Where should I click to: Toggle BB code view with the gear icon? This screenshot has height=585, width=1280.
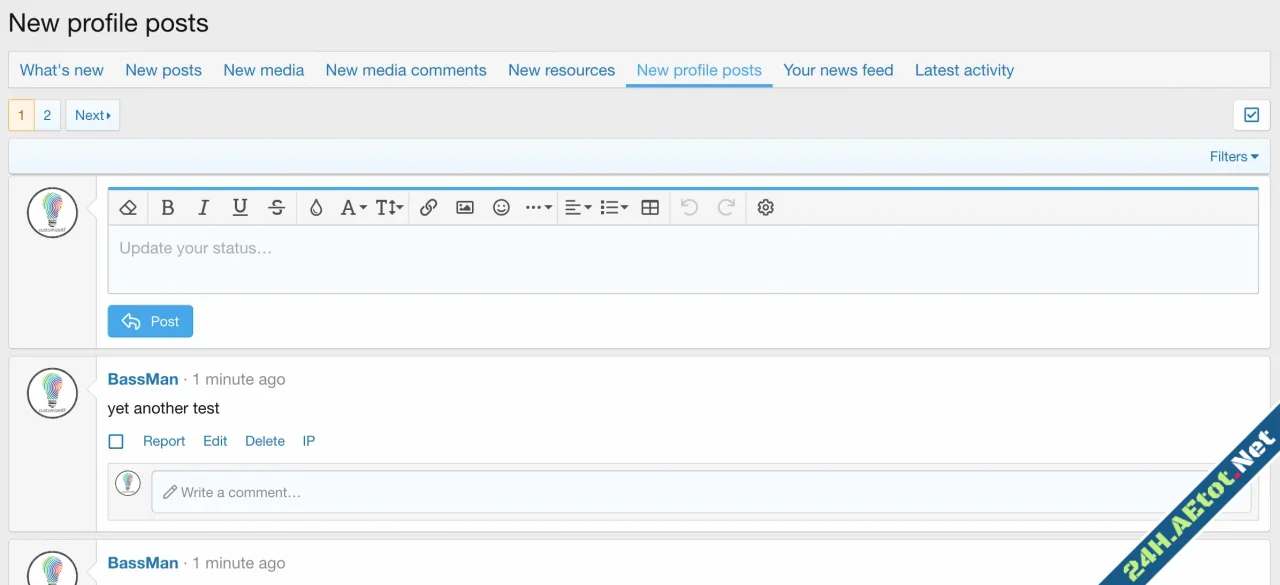pos(765,207)
